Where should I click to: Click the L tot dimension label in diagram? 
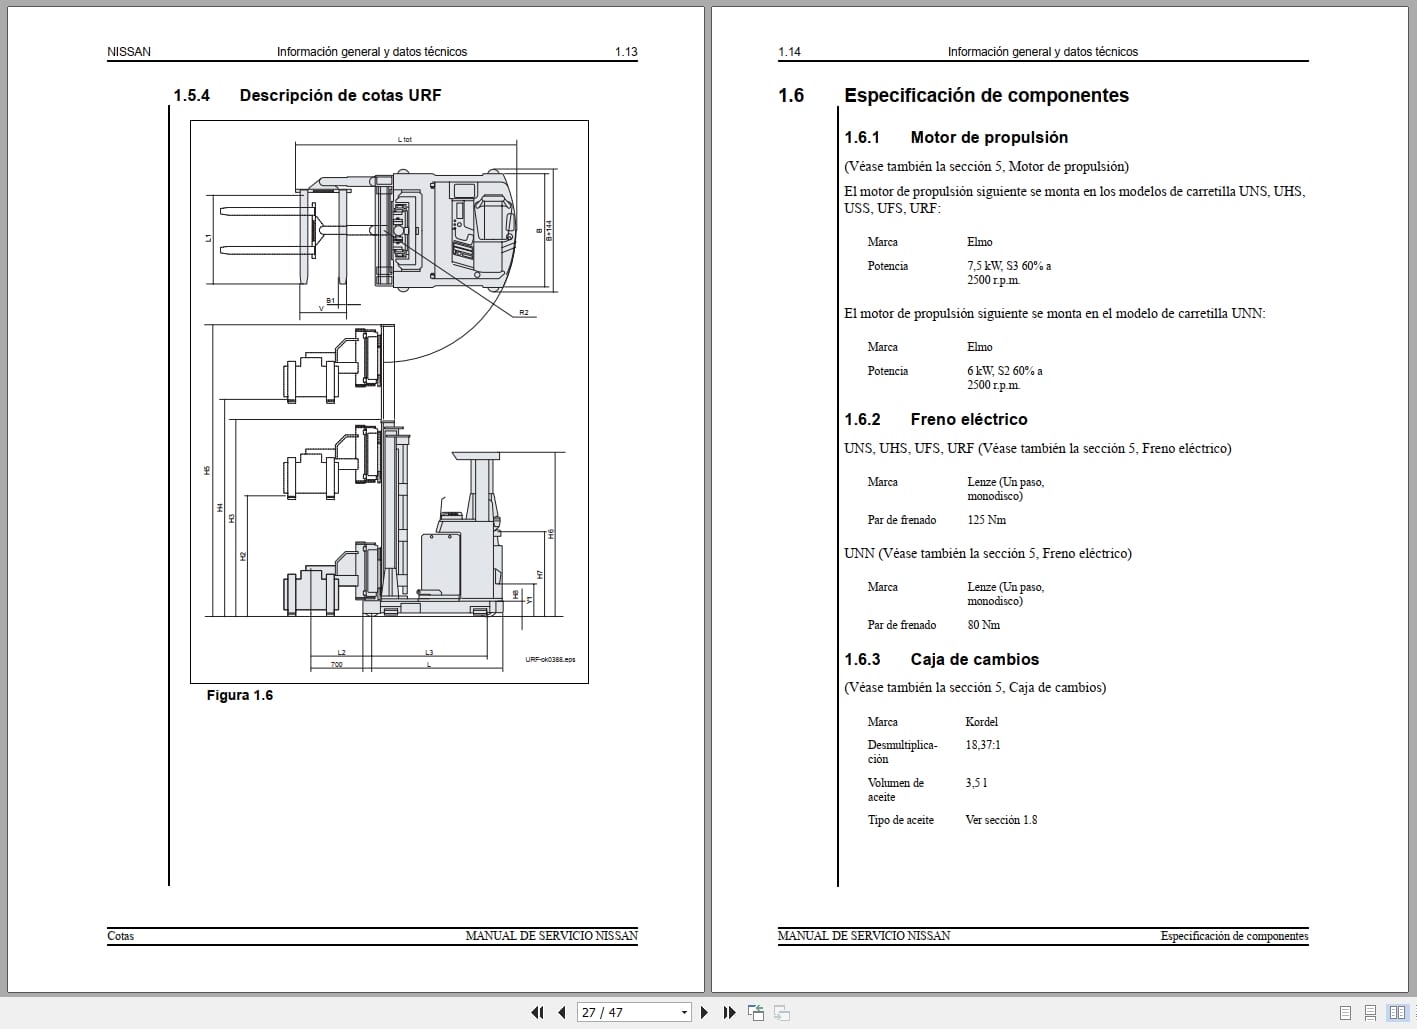coord(405,140)
